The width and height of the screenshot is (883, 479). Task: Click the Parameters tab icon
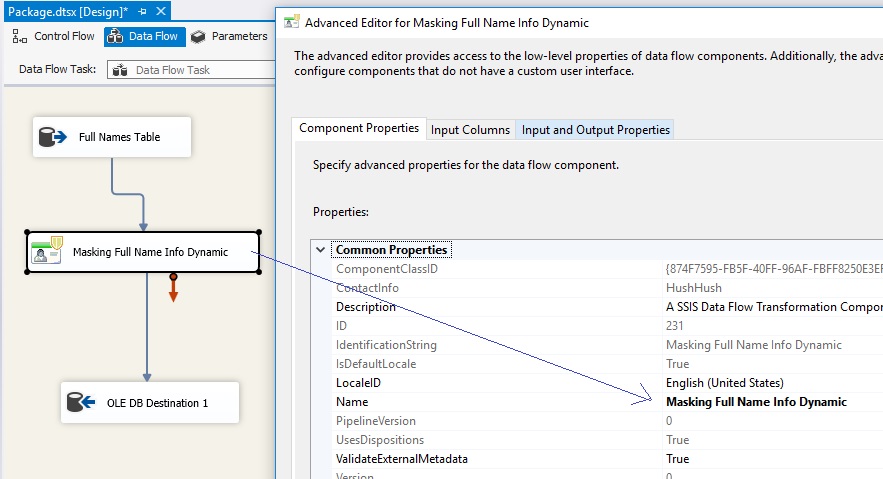point(198,37)
